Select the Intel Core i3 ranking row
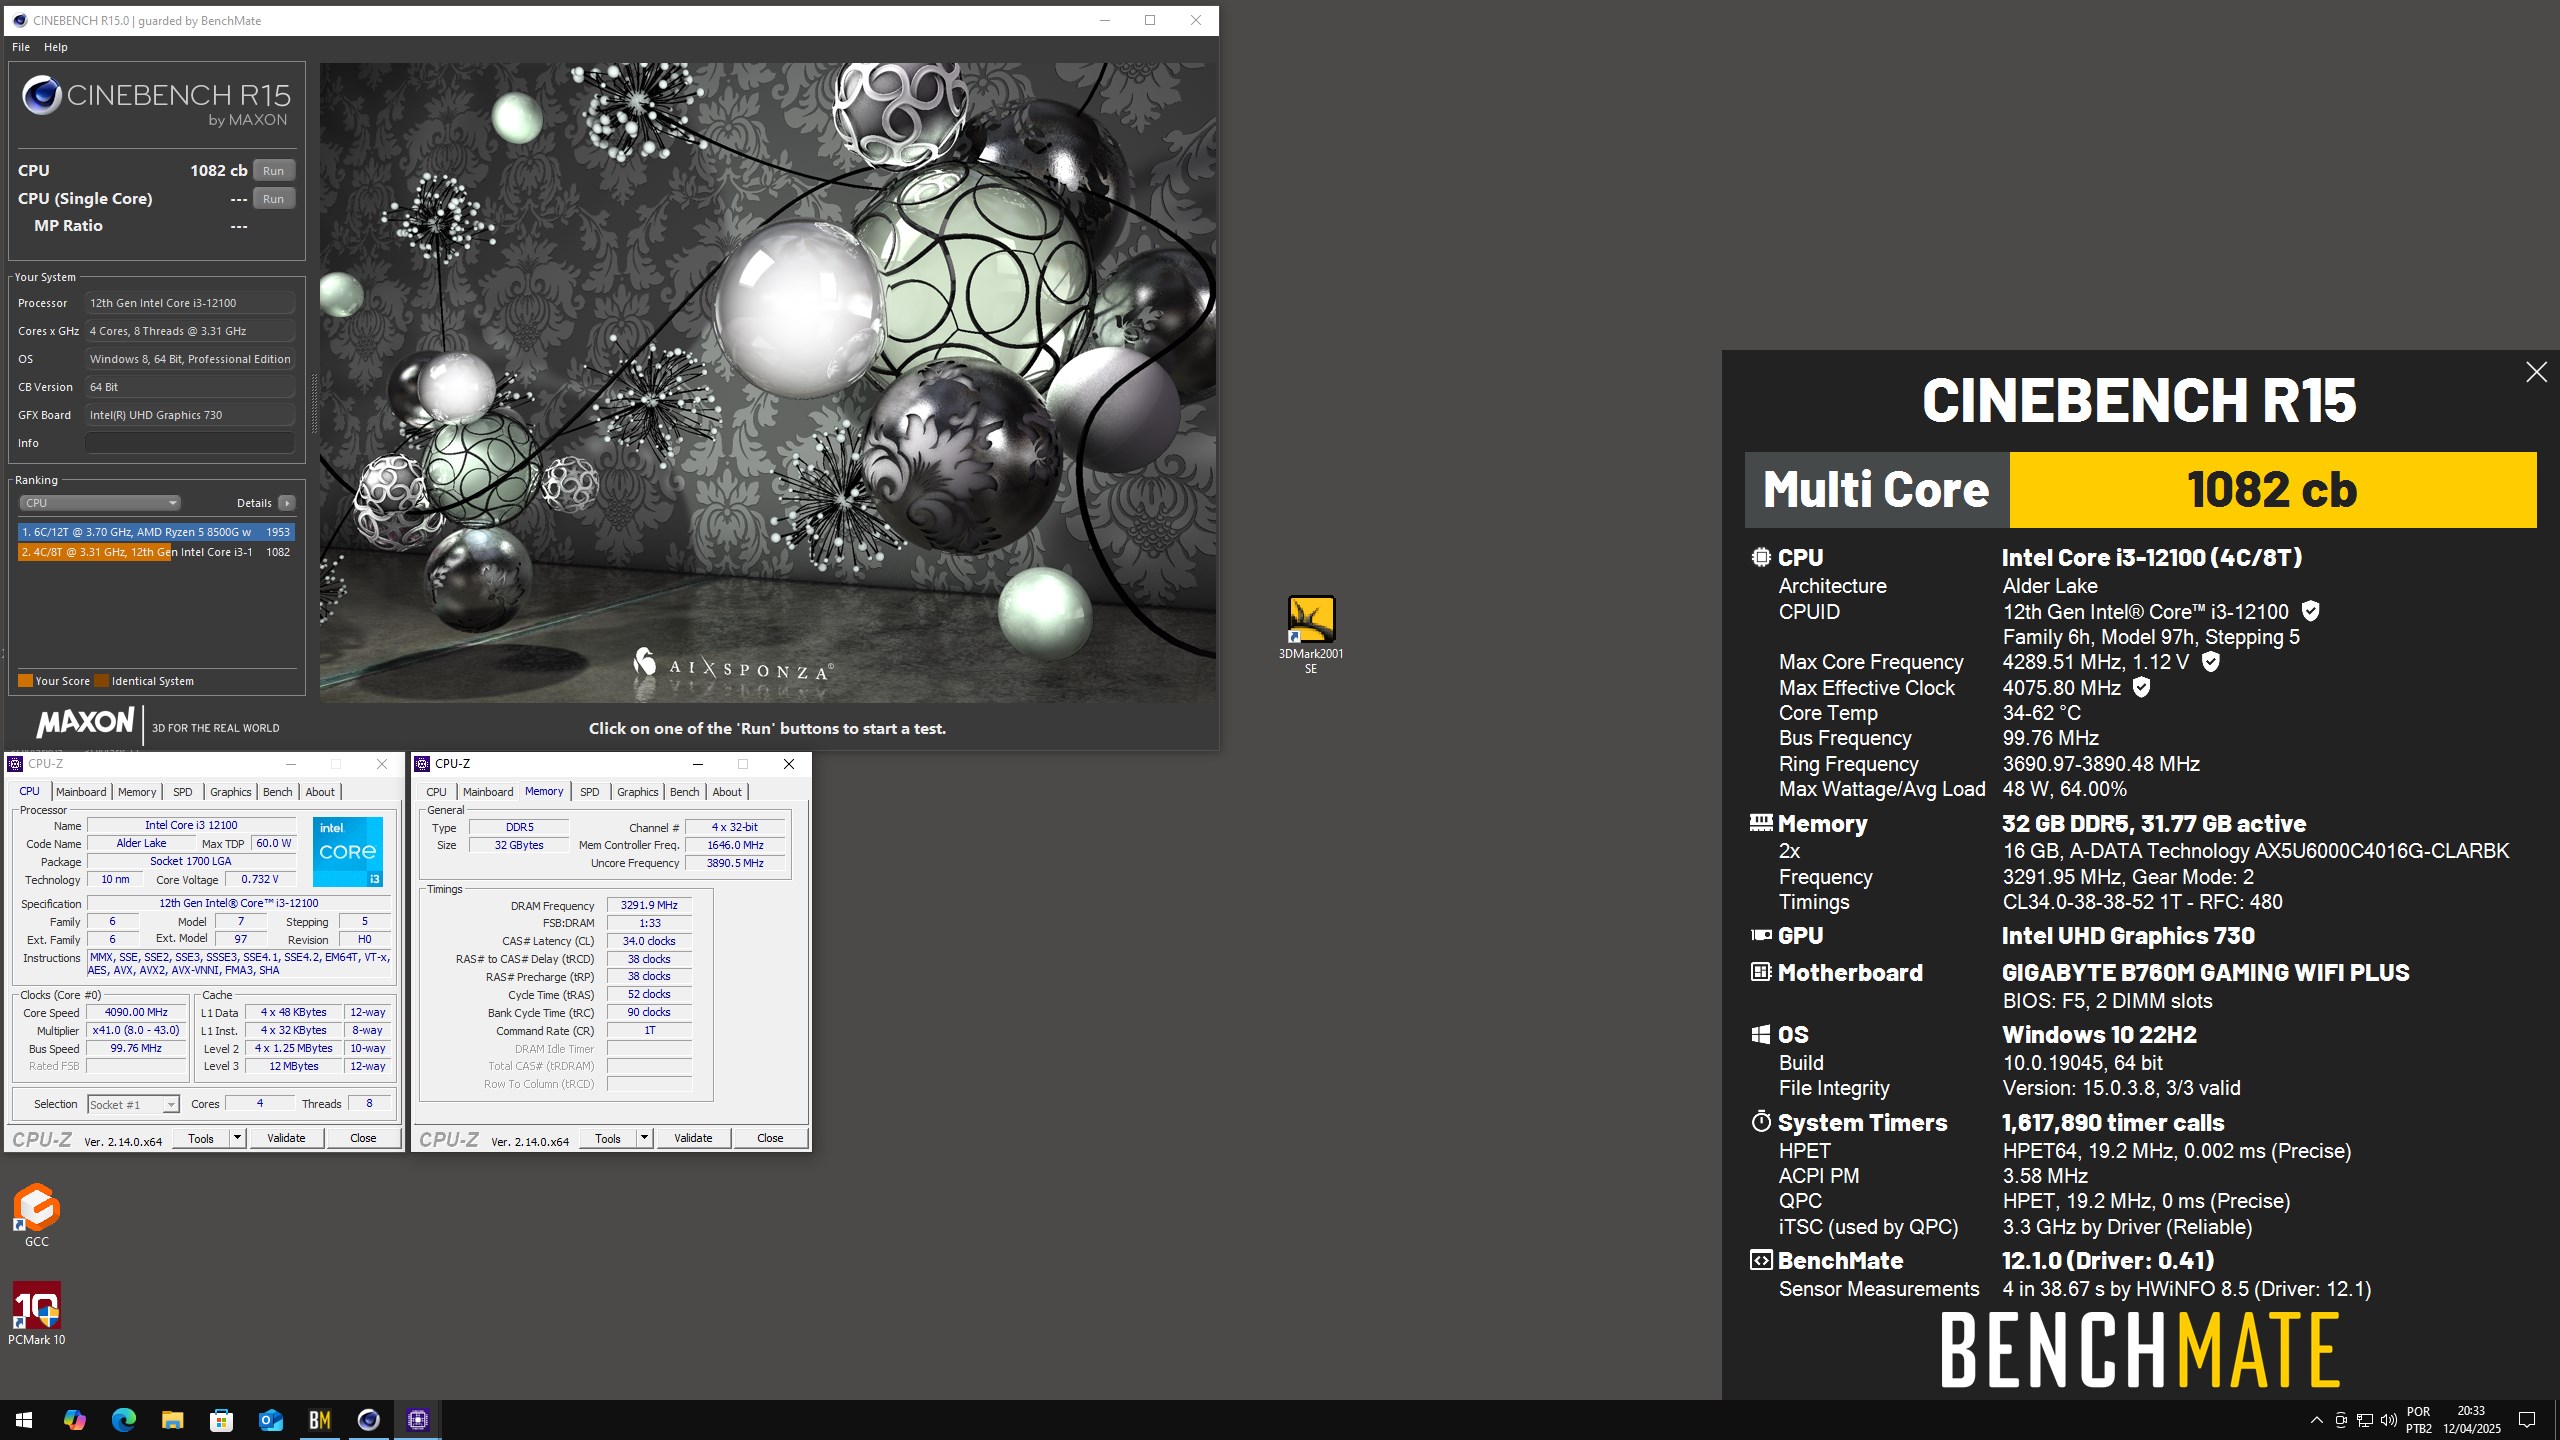Image resolution: width=2560 pixels, height=1440 pixels. (x=156, y=552)
